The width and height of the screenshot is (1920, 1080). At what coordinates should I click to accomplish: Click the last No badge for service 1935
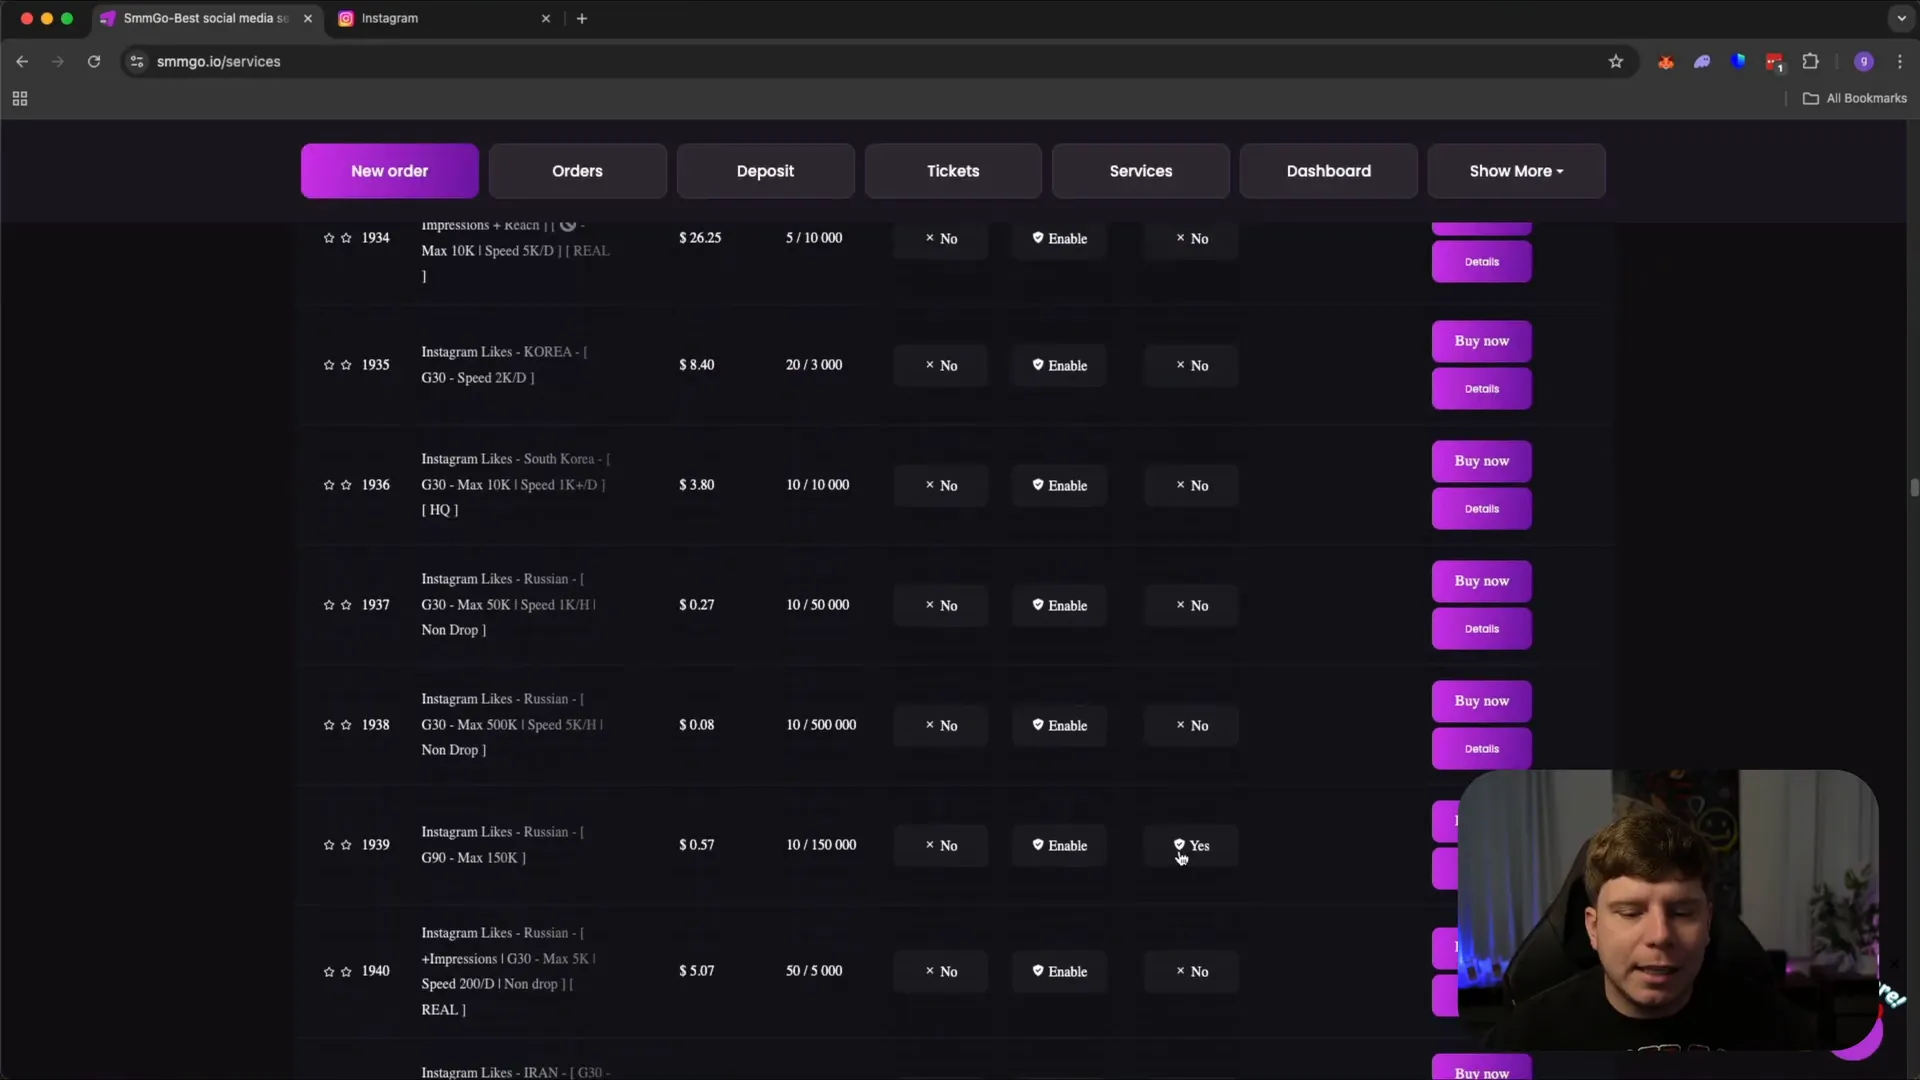click(x=1191, y=366)
